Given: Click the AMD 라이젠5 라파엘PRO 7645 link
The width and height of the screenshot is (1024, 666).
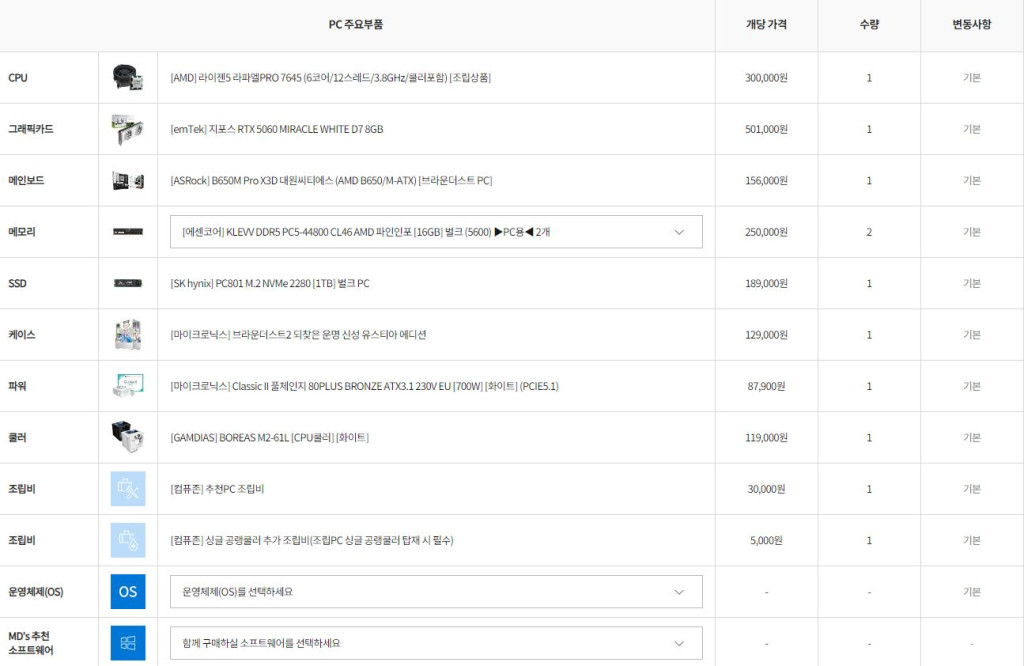Looking at the screenshot, I should pyautogui.click(x=330, y=78).
